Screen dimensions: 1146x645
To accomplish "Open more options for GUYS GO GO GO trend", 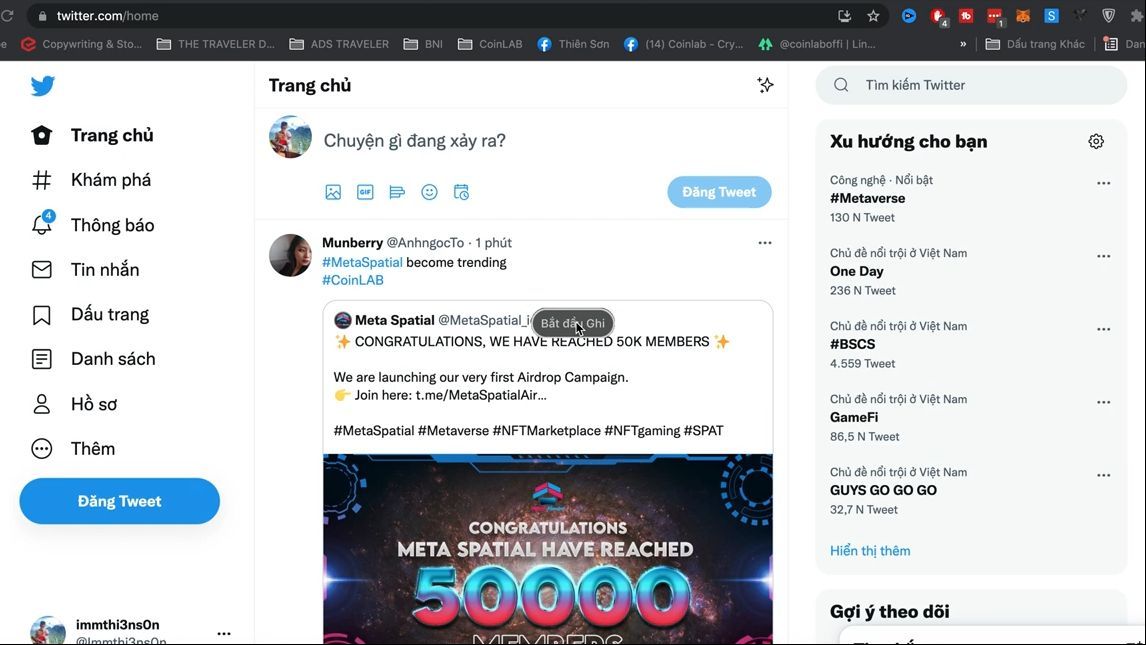I will [1104, 476].
